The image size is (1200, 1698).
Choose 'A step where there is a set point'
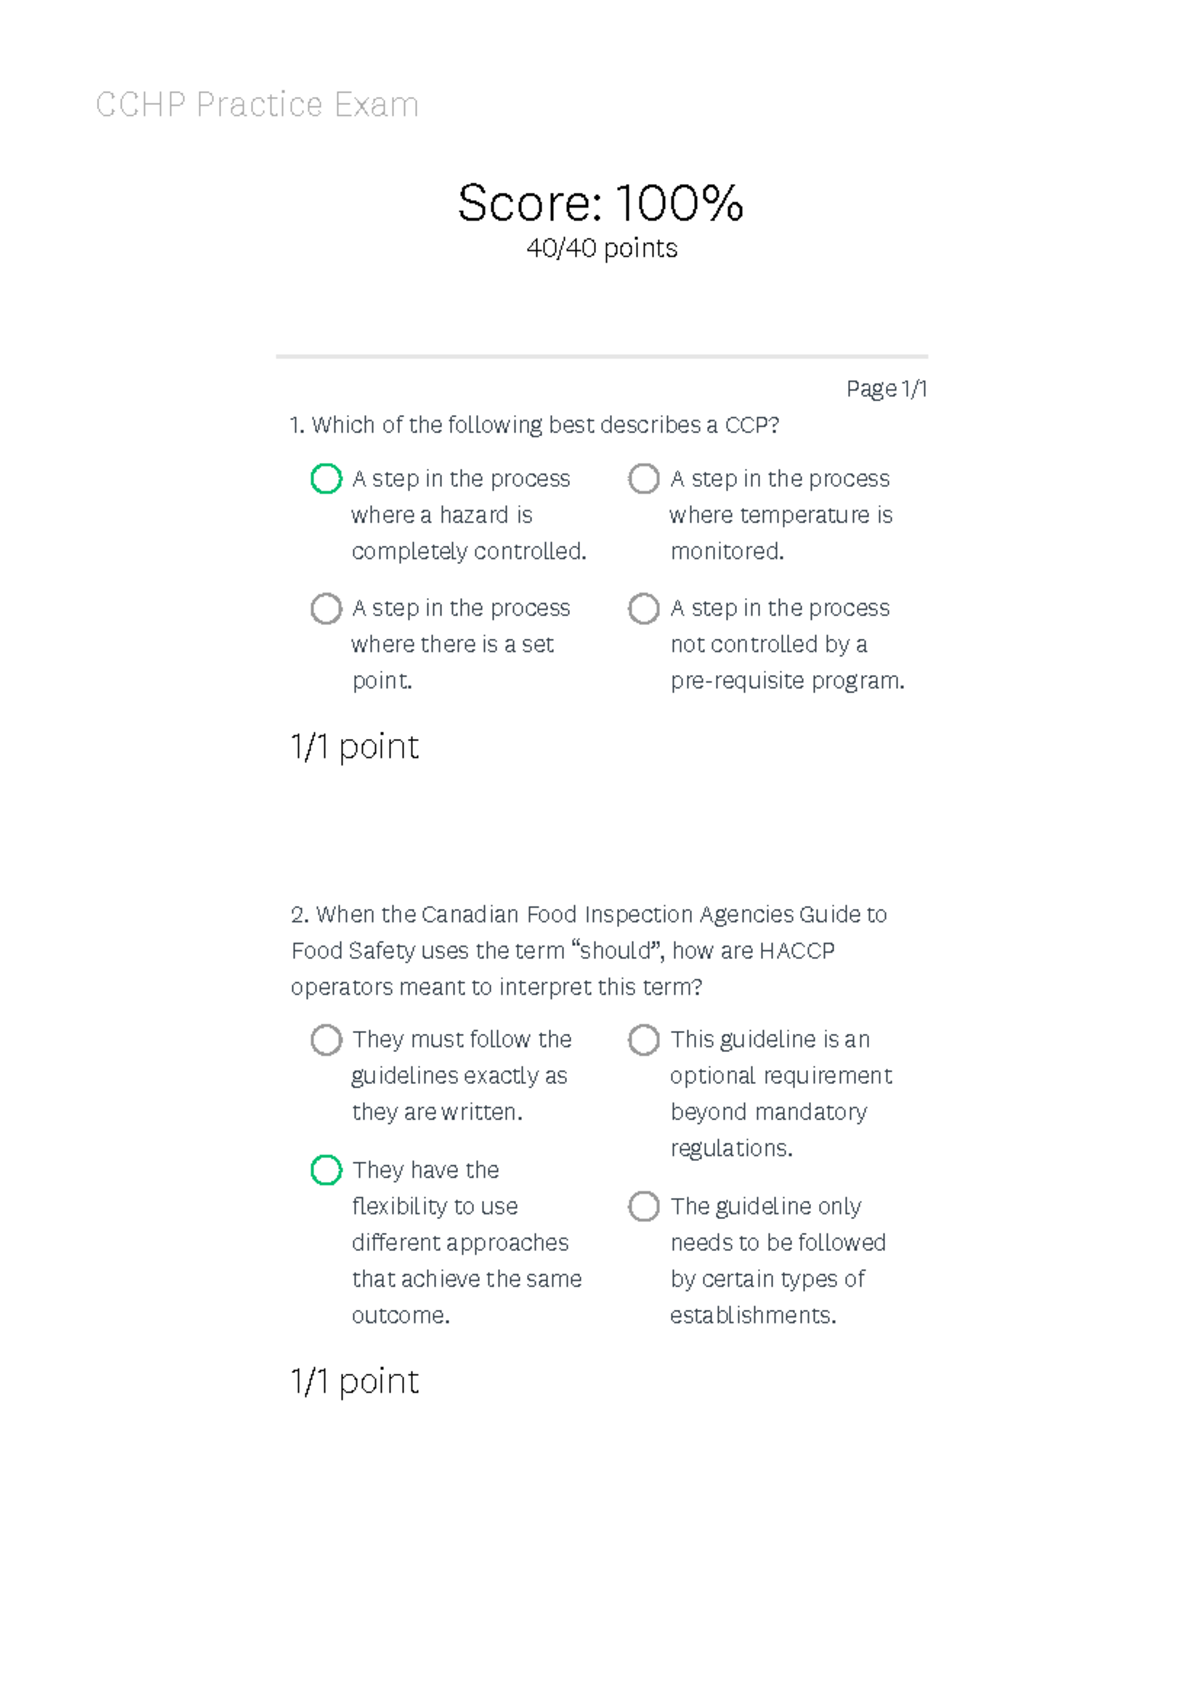[x=326, y=609]
